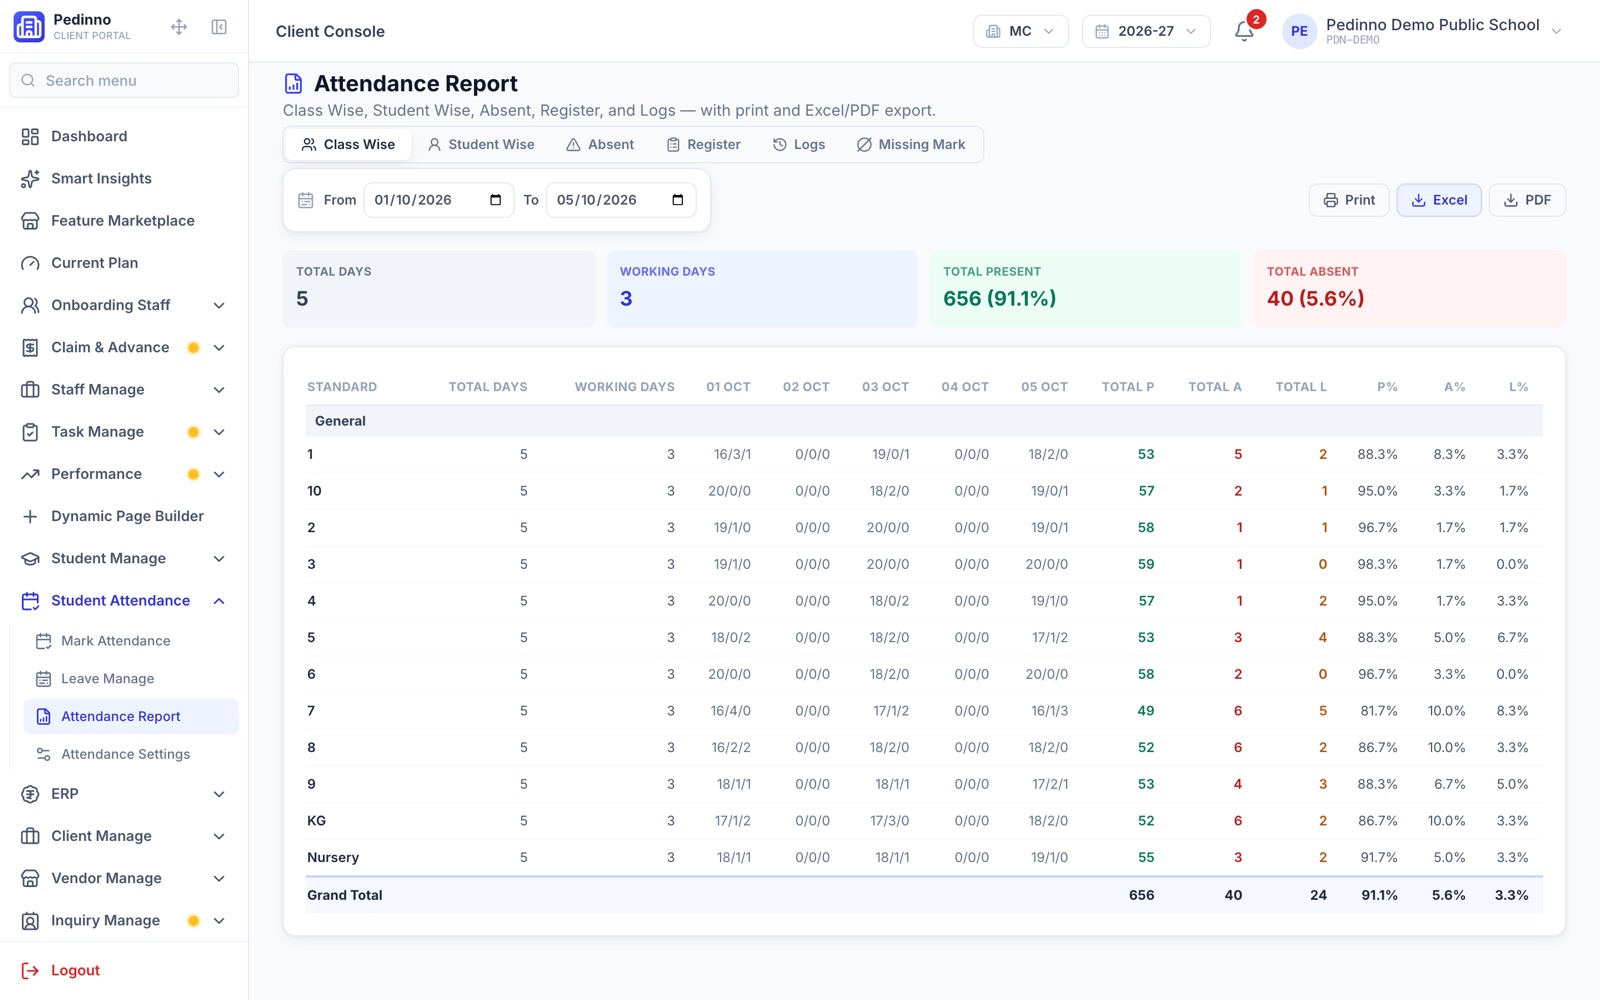1600x1000 pixels.
Task: Print the attendance report
Action: coord(1349,200)
